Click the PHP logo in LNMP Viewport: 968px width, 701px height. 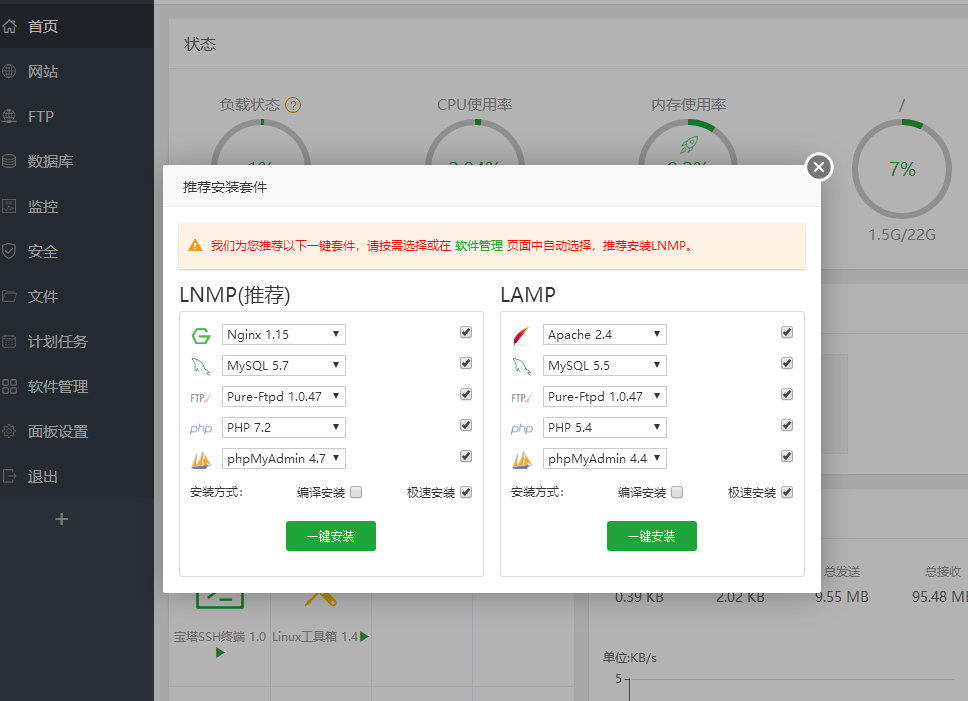click(x=201, y=428)
